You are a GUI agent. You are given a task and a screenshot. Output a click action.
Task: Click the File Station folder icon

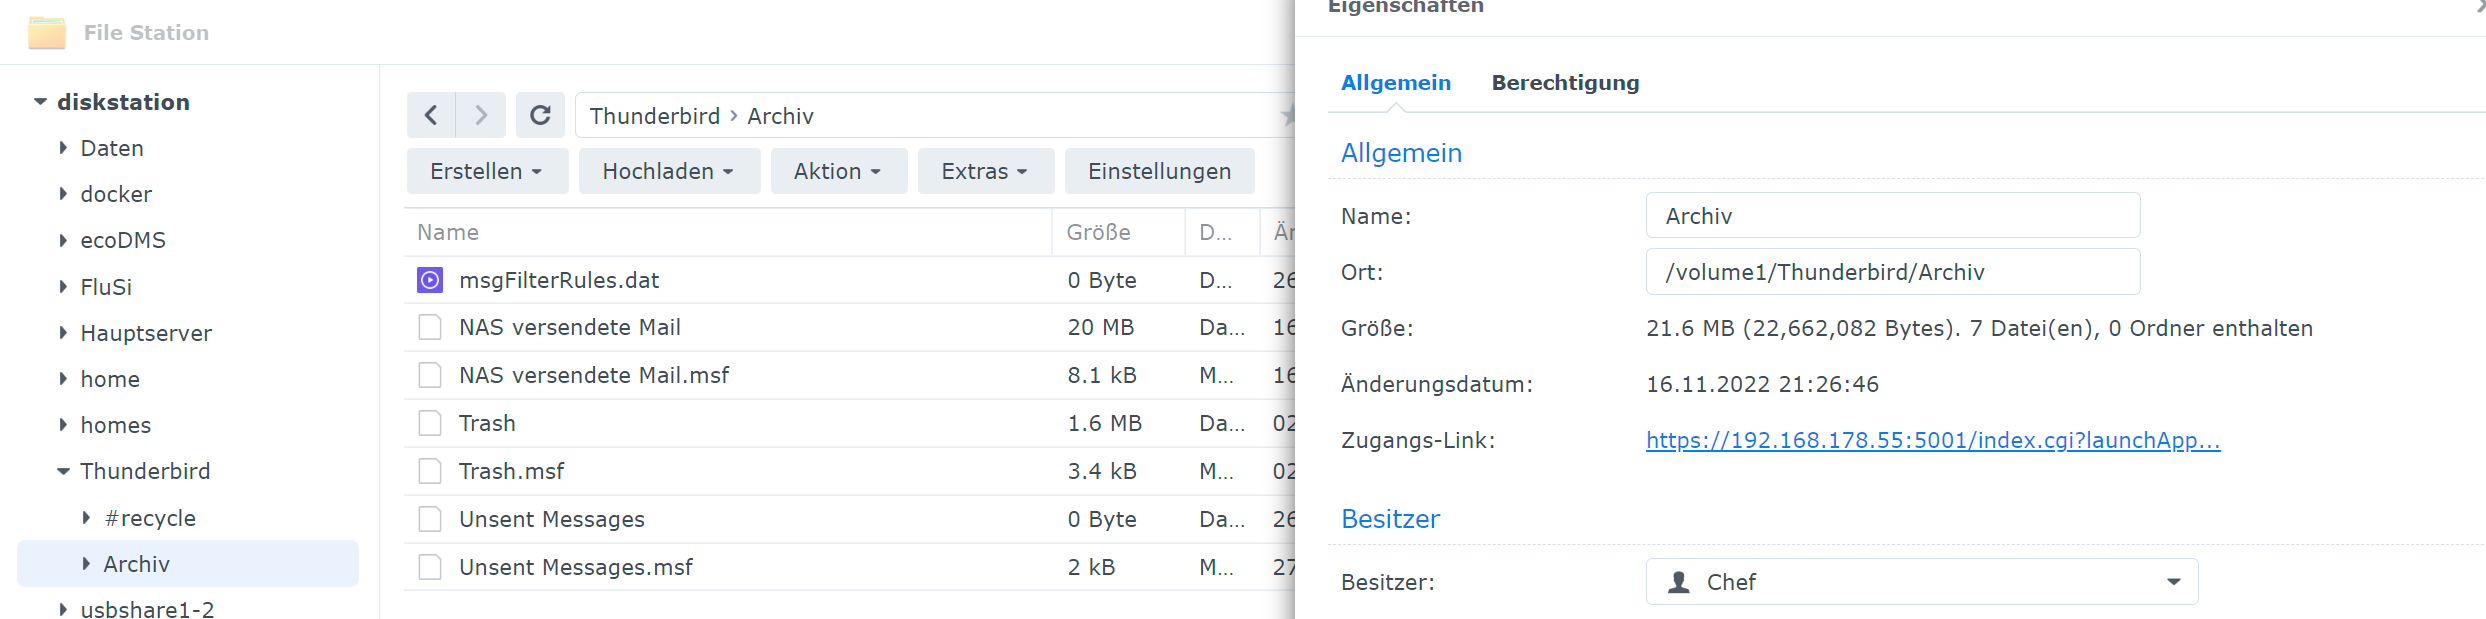(47, 33)
